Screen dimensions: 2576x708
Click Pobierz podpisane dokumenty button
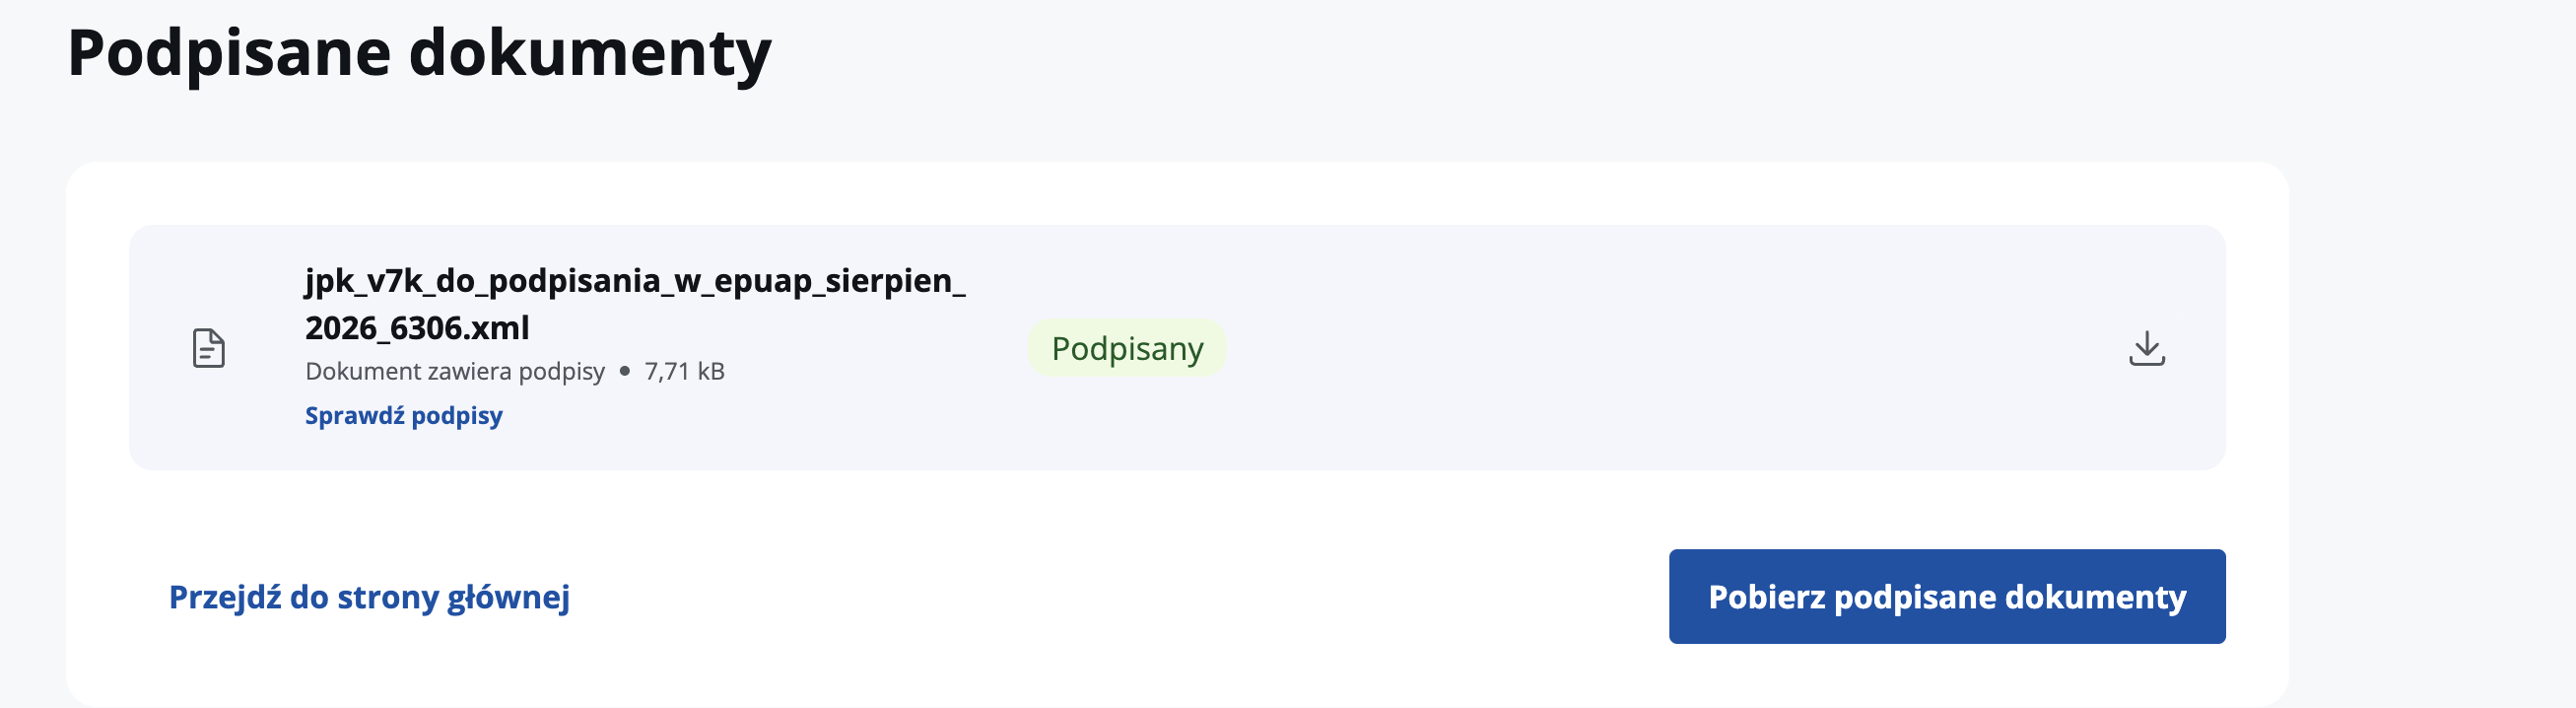click(1947, 596)
